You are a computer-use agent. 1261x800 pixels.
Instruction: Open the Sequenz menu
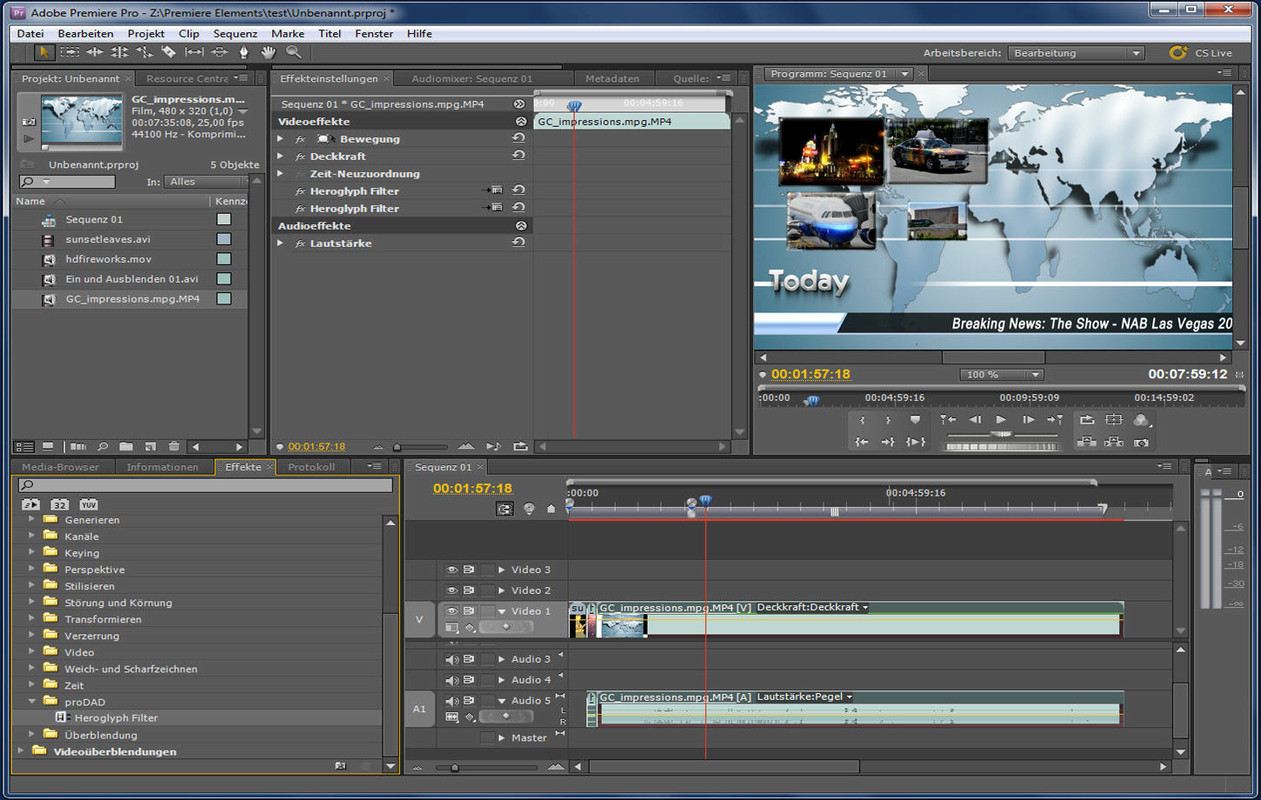(235, 33)
